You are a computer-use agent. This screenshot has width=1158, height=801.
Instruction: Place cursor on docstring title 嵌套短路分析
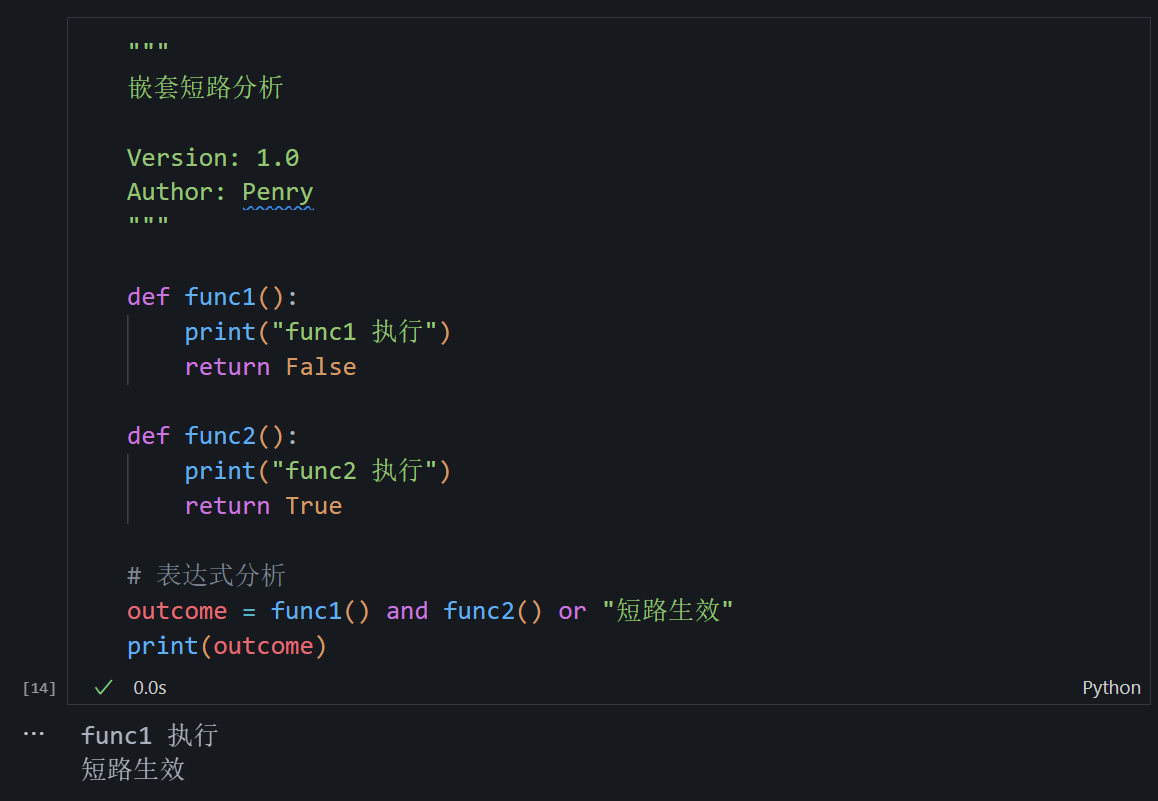tap(206, 88)
